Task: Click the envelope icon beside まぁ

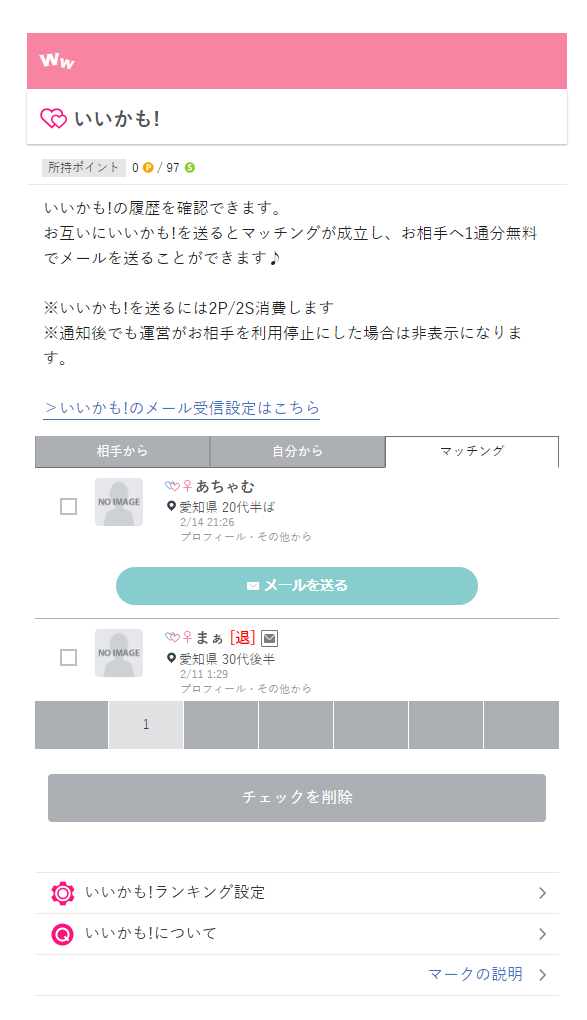Action: coord(269,638)
